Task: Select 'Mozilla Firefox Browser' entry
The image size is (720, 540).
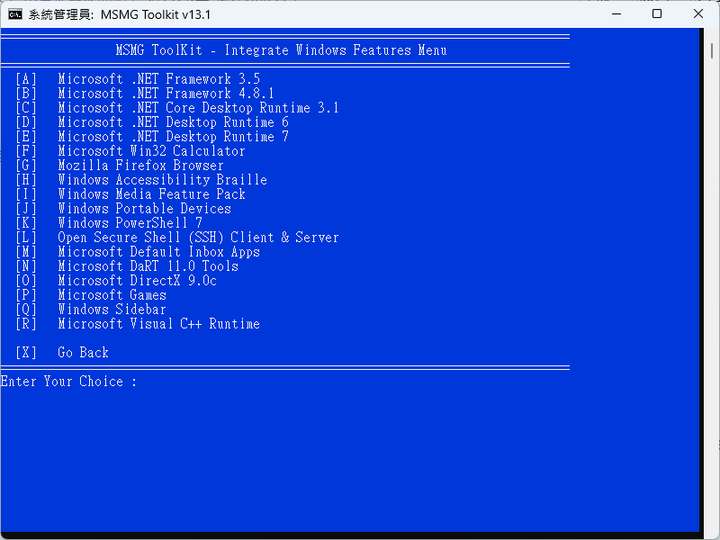Action: [141, 165]
